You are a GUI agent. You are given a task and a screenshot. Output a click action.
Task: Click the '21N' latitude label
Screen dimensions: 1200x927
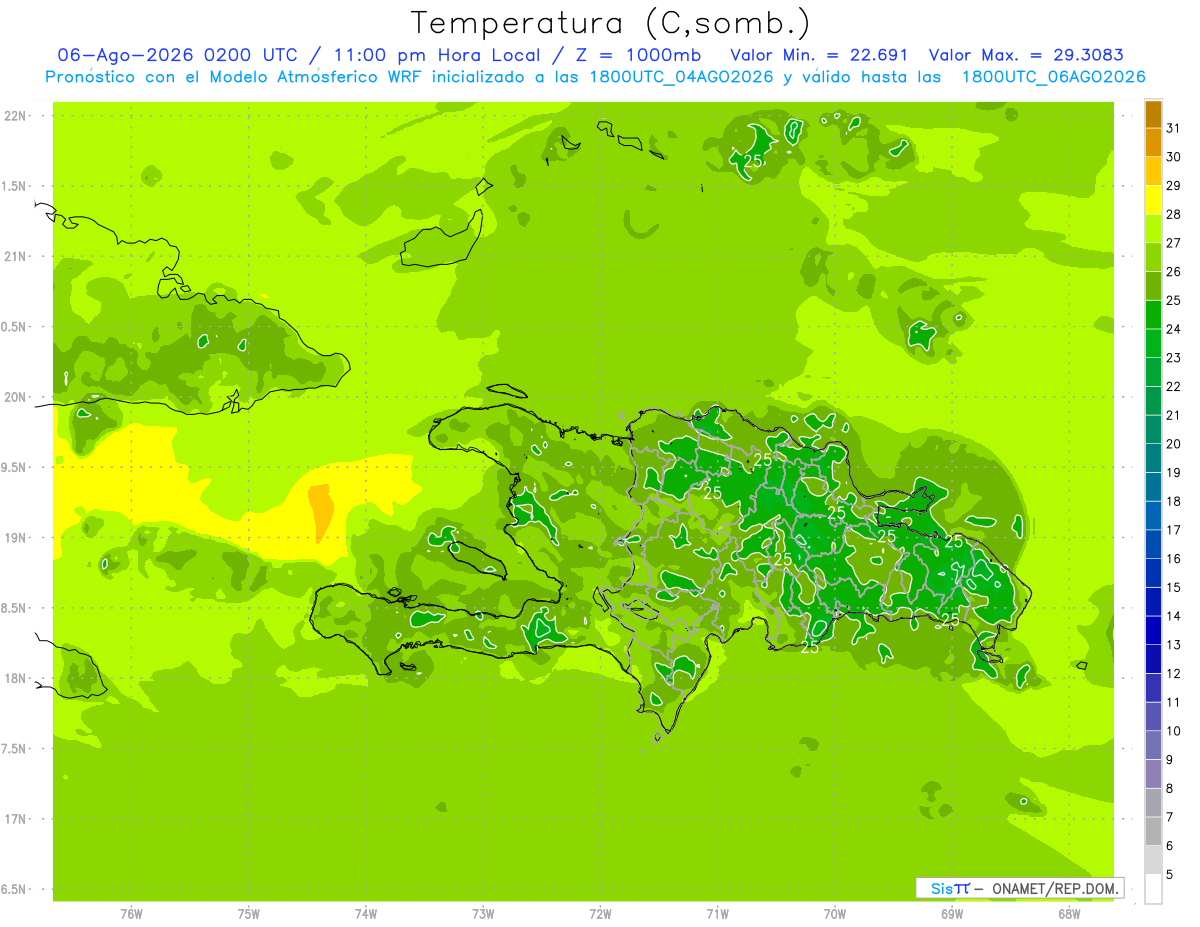[15, 257]
